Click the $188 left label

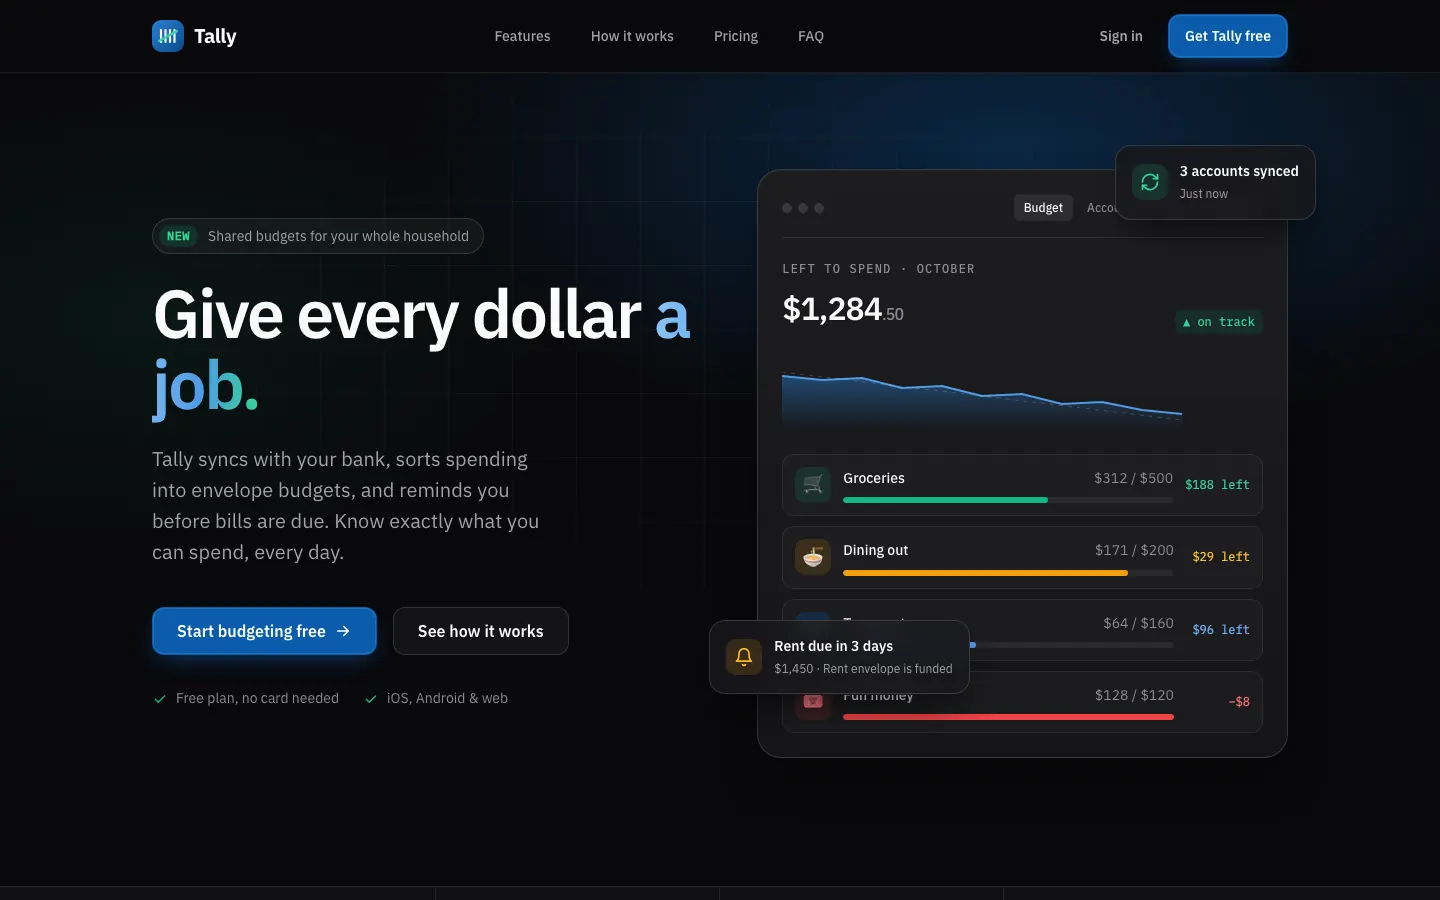[1217, 485]
